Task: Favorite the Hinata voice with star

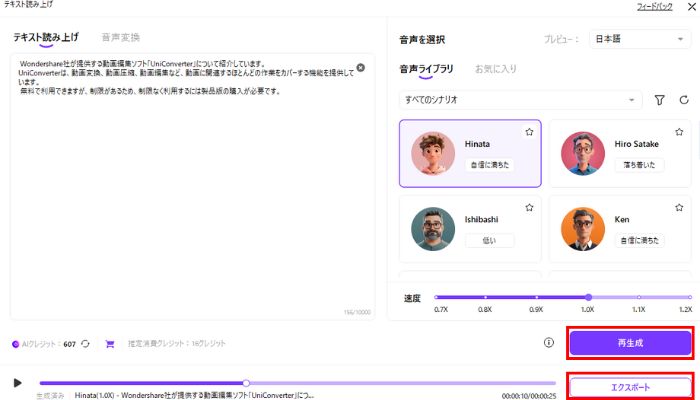Action: [x=529, y=132]
